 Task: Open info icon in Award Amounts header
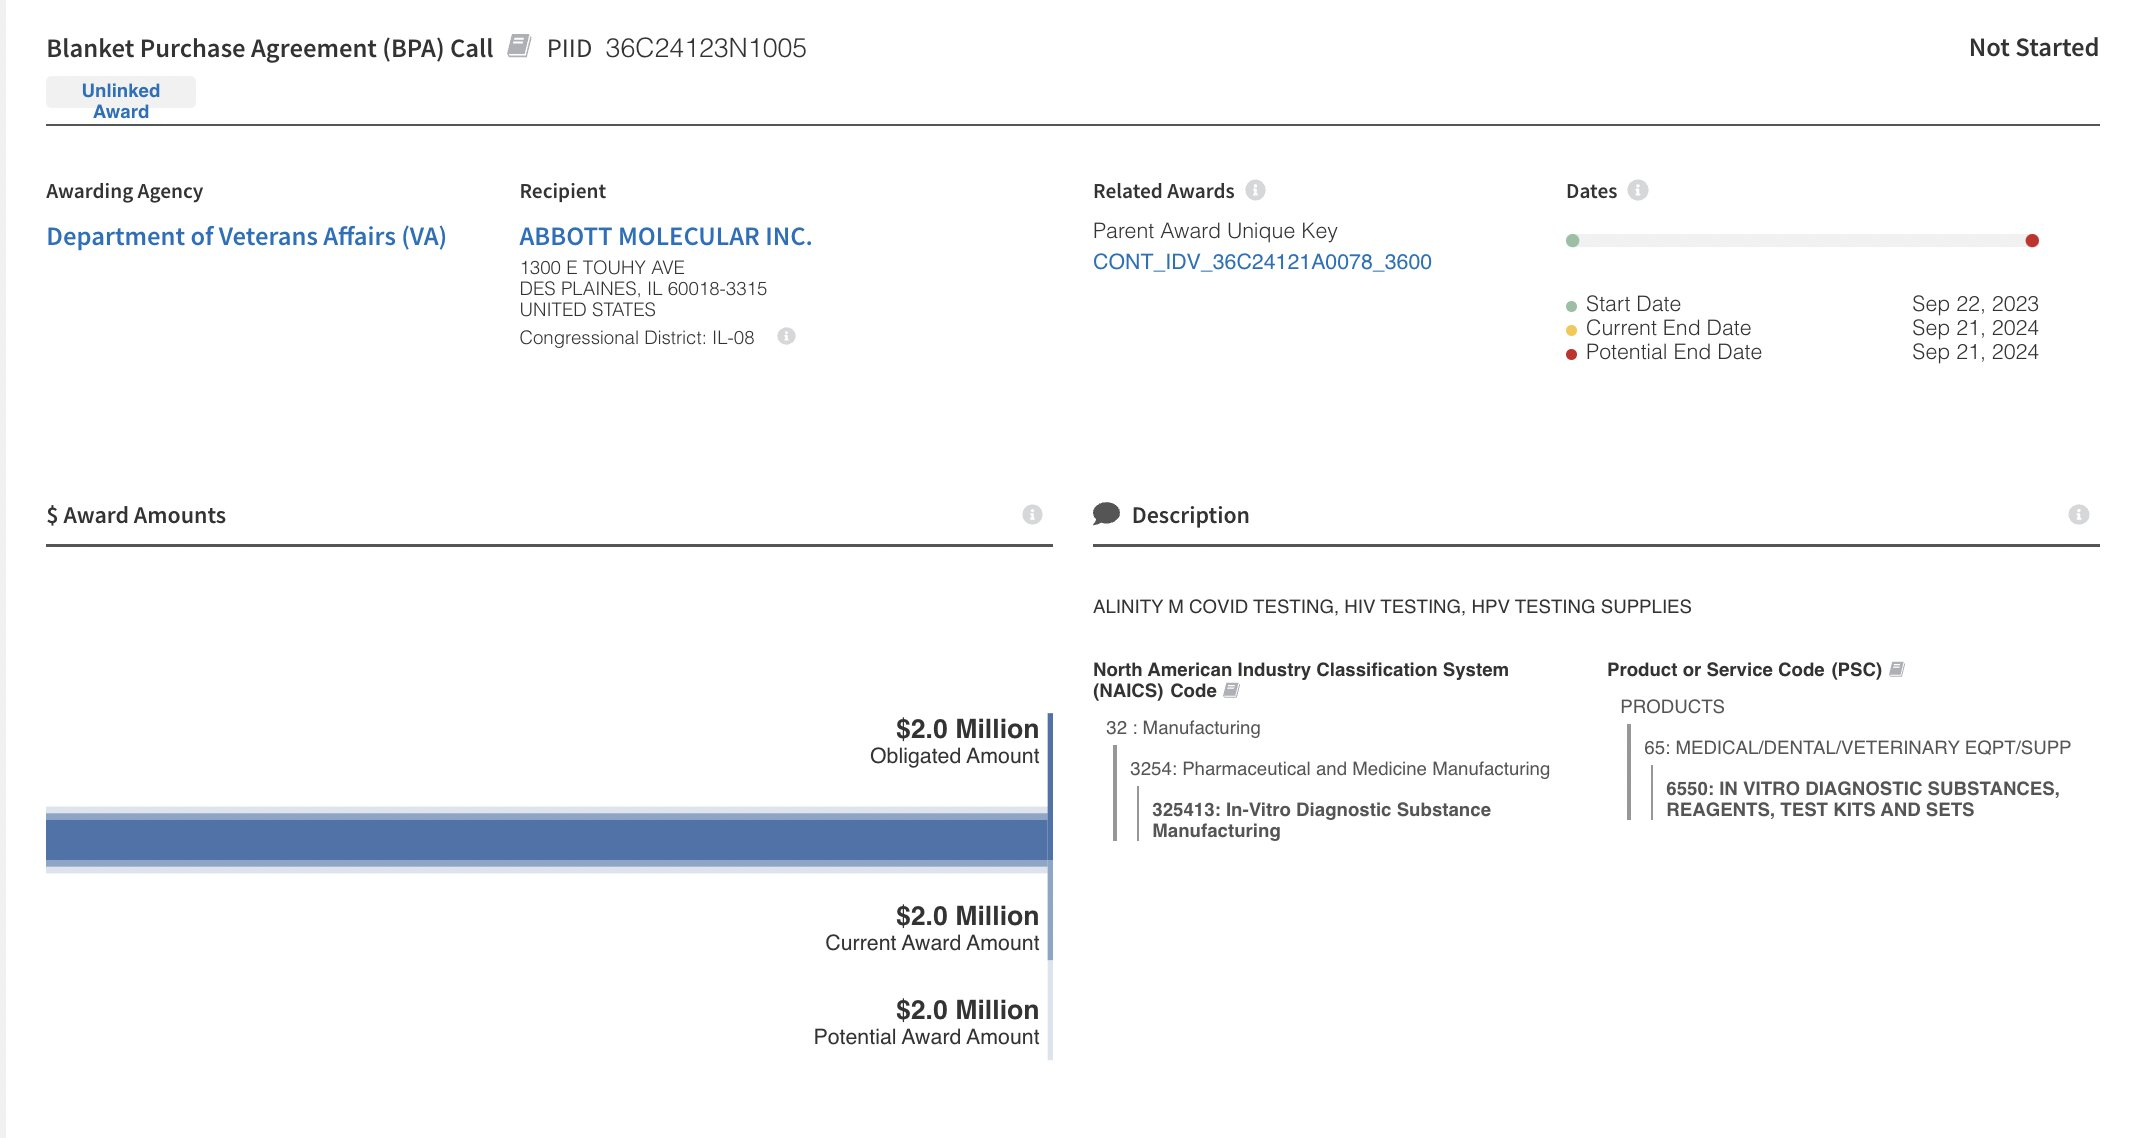tap(1032, 514)
